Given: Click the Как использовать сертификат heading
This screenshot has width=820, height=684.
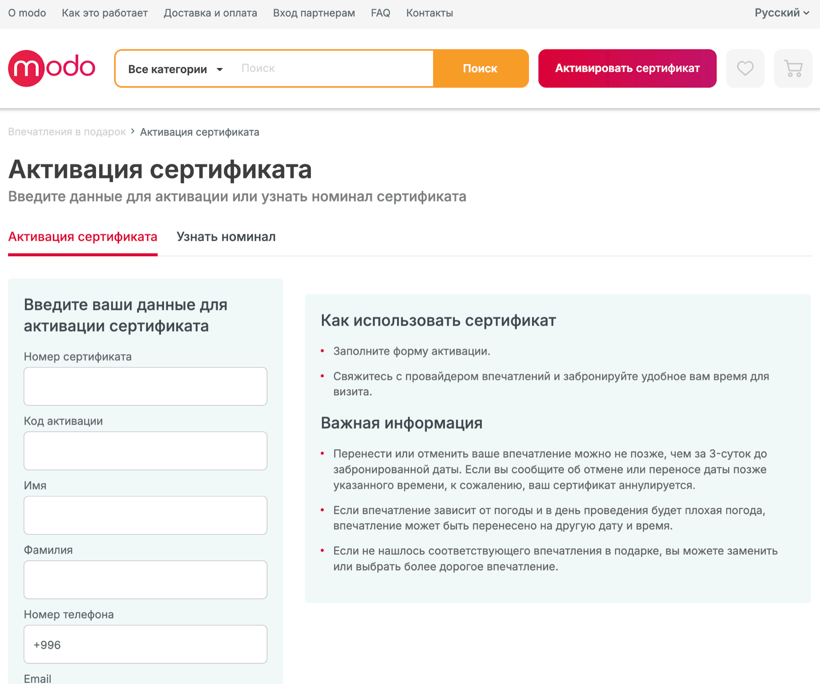Looking at the screenshot, I should point(438,321).
